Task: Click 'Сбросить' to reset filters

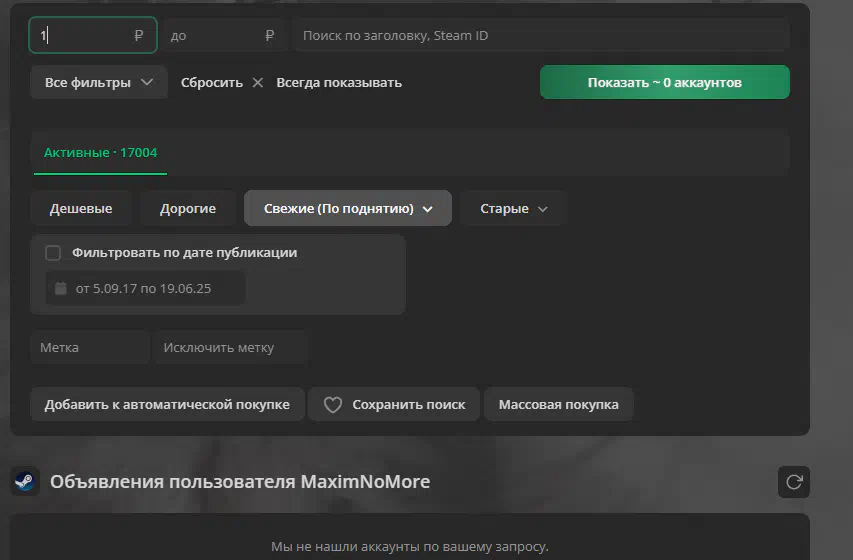Action: tap(212, 83)
